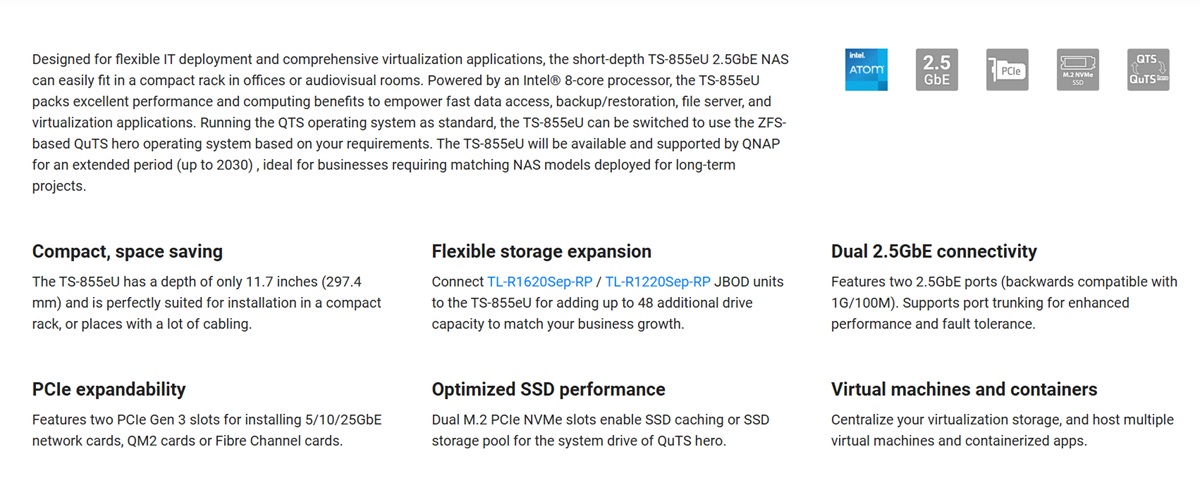
Task: Open the TL-R1620Sep-RP product link
Action: tap(539, 282)
